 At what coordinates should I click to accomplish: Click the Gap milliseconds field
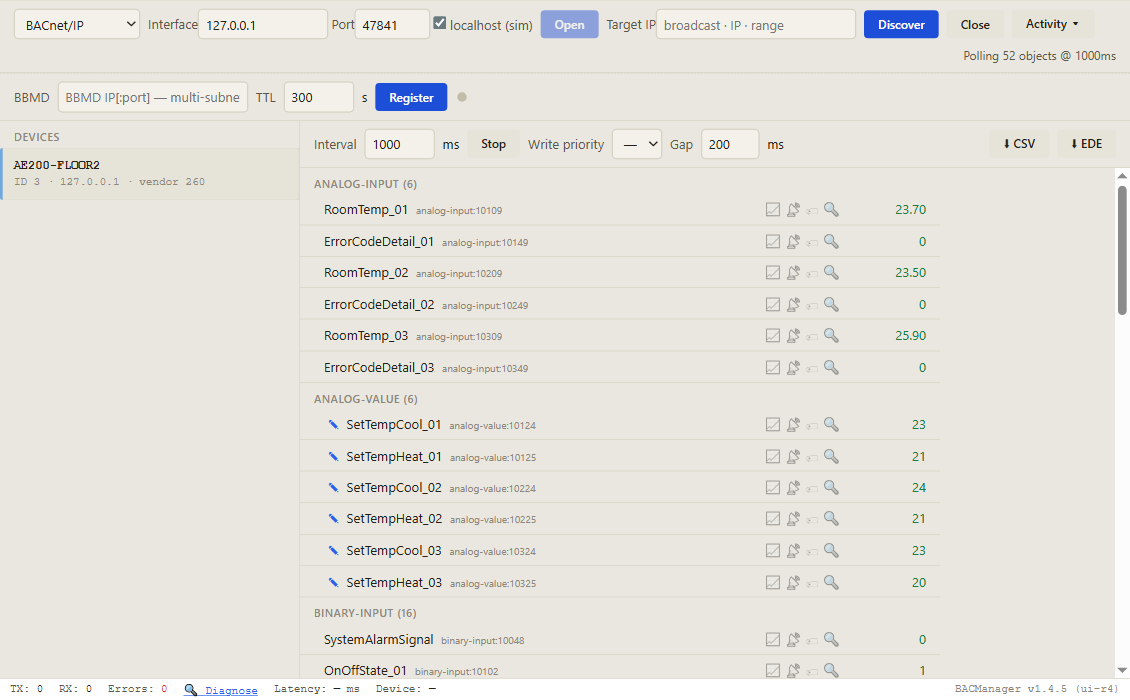[729, 144]
